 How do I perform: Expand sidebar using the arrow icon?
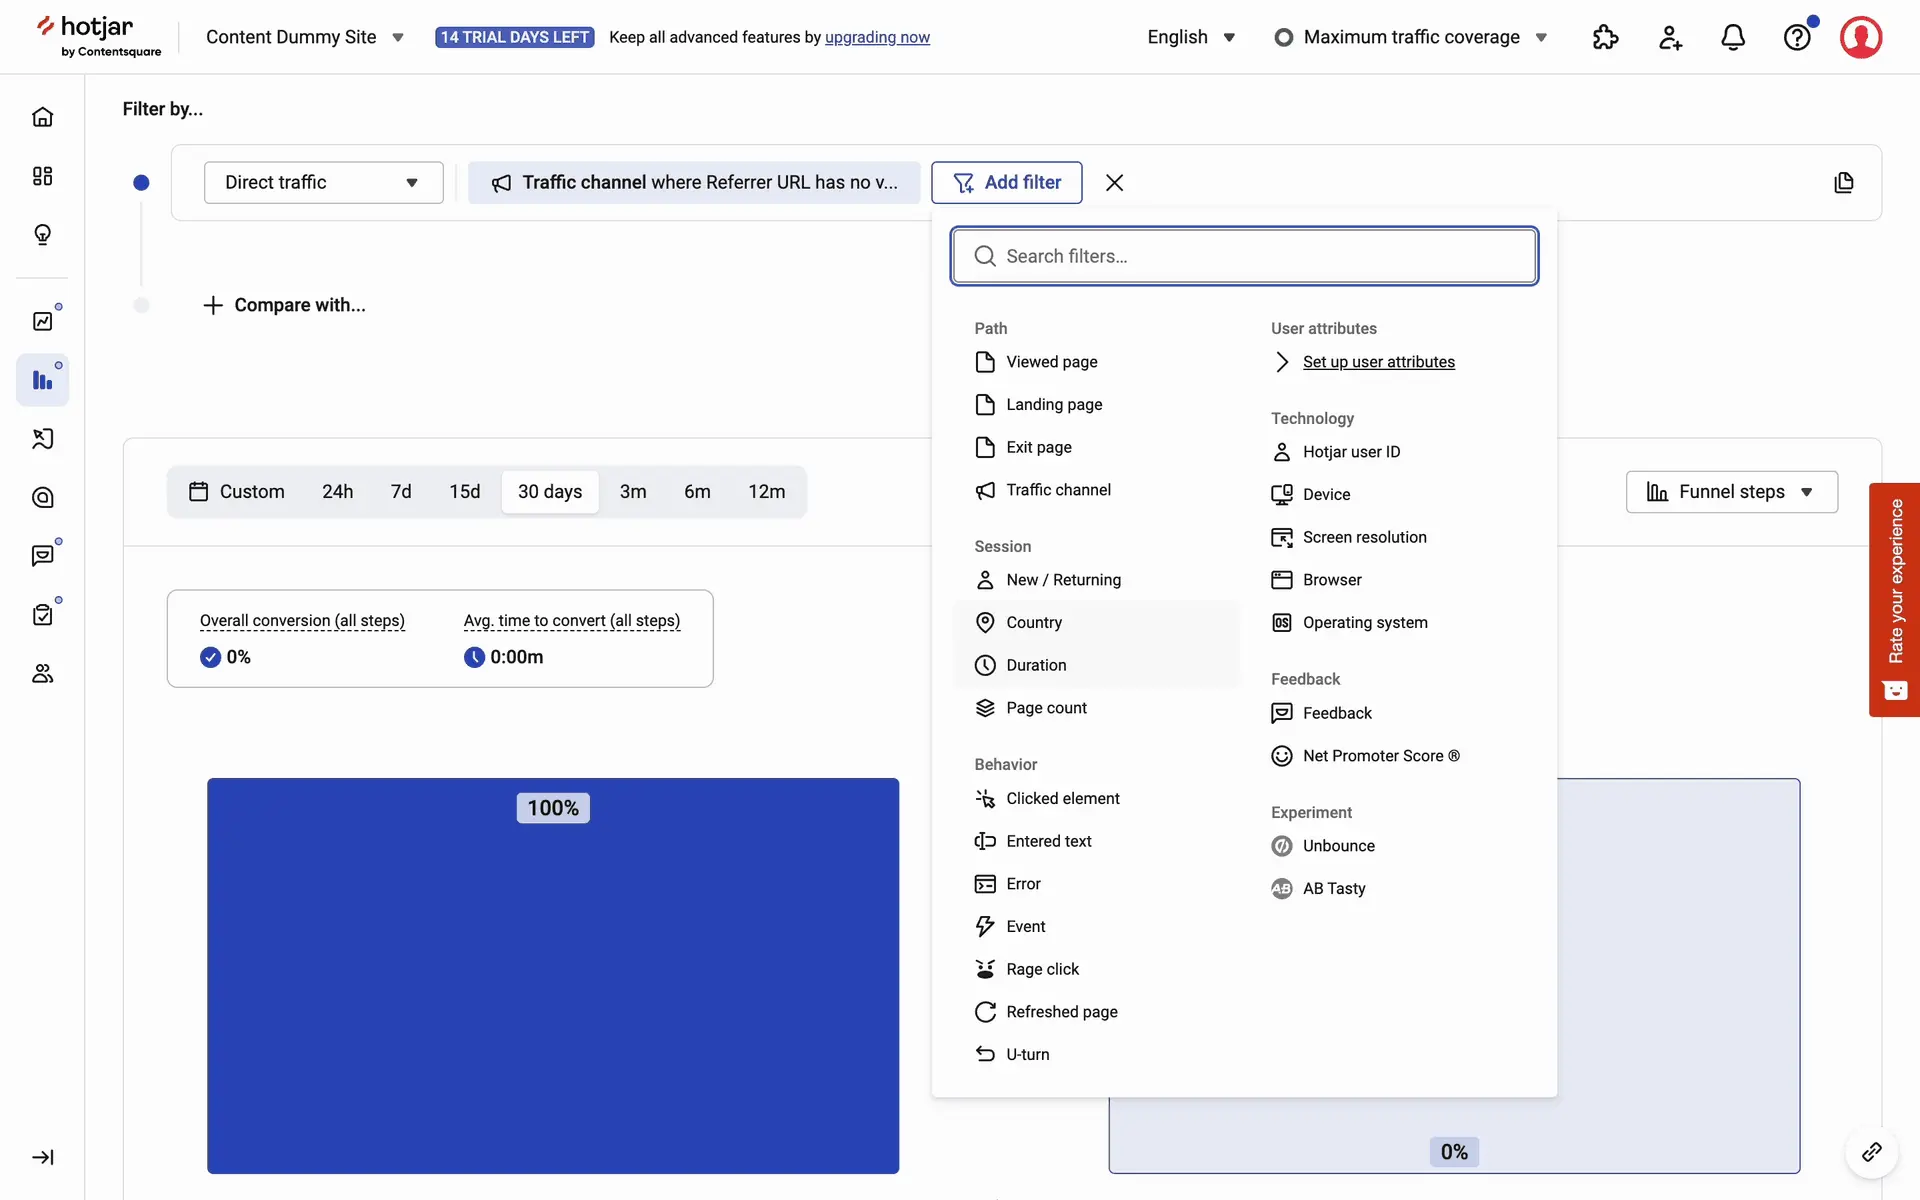coord(42,1157)
